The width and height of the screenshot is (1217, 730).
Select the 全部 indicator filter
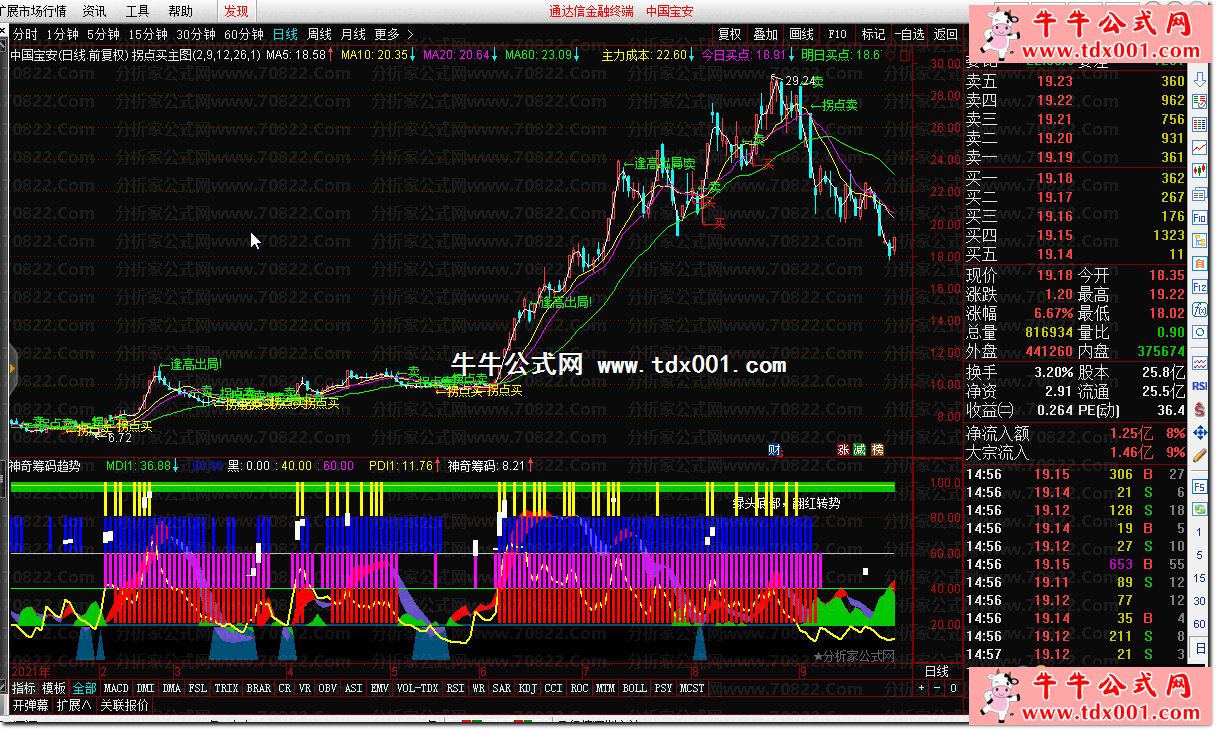[85, 688]
